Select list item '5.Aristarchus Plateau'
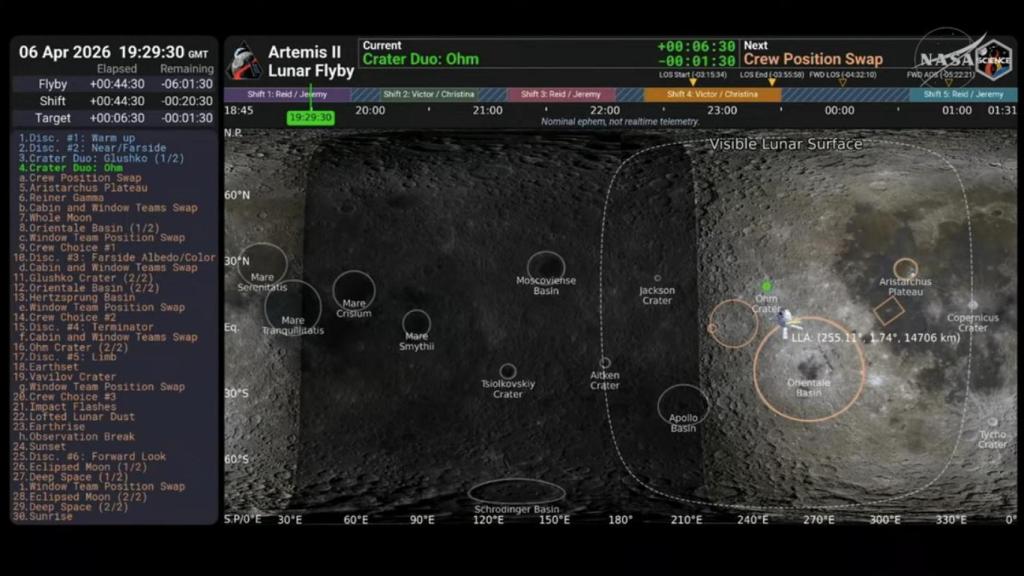The width and height of the screenshot is (1024, 576). coord(83,187)
